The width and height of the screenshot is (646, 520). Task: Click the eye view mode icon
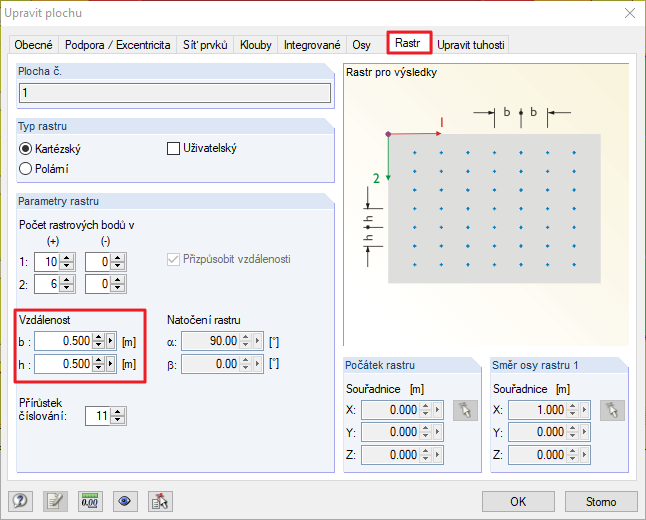coord(125,501)
